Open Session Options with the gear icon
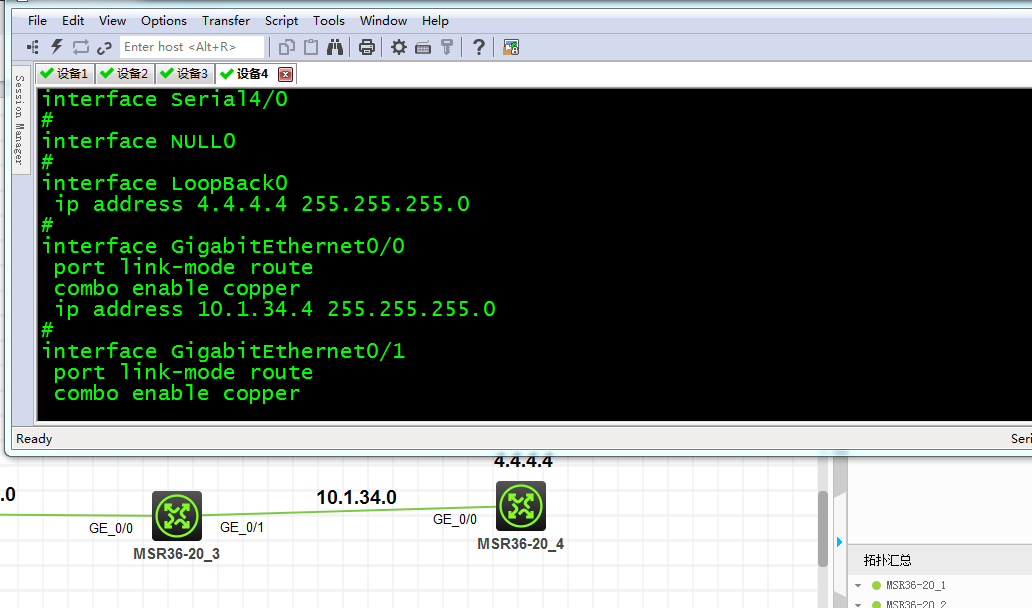1032x608 pixels. [398, 47]
